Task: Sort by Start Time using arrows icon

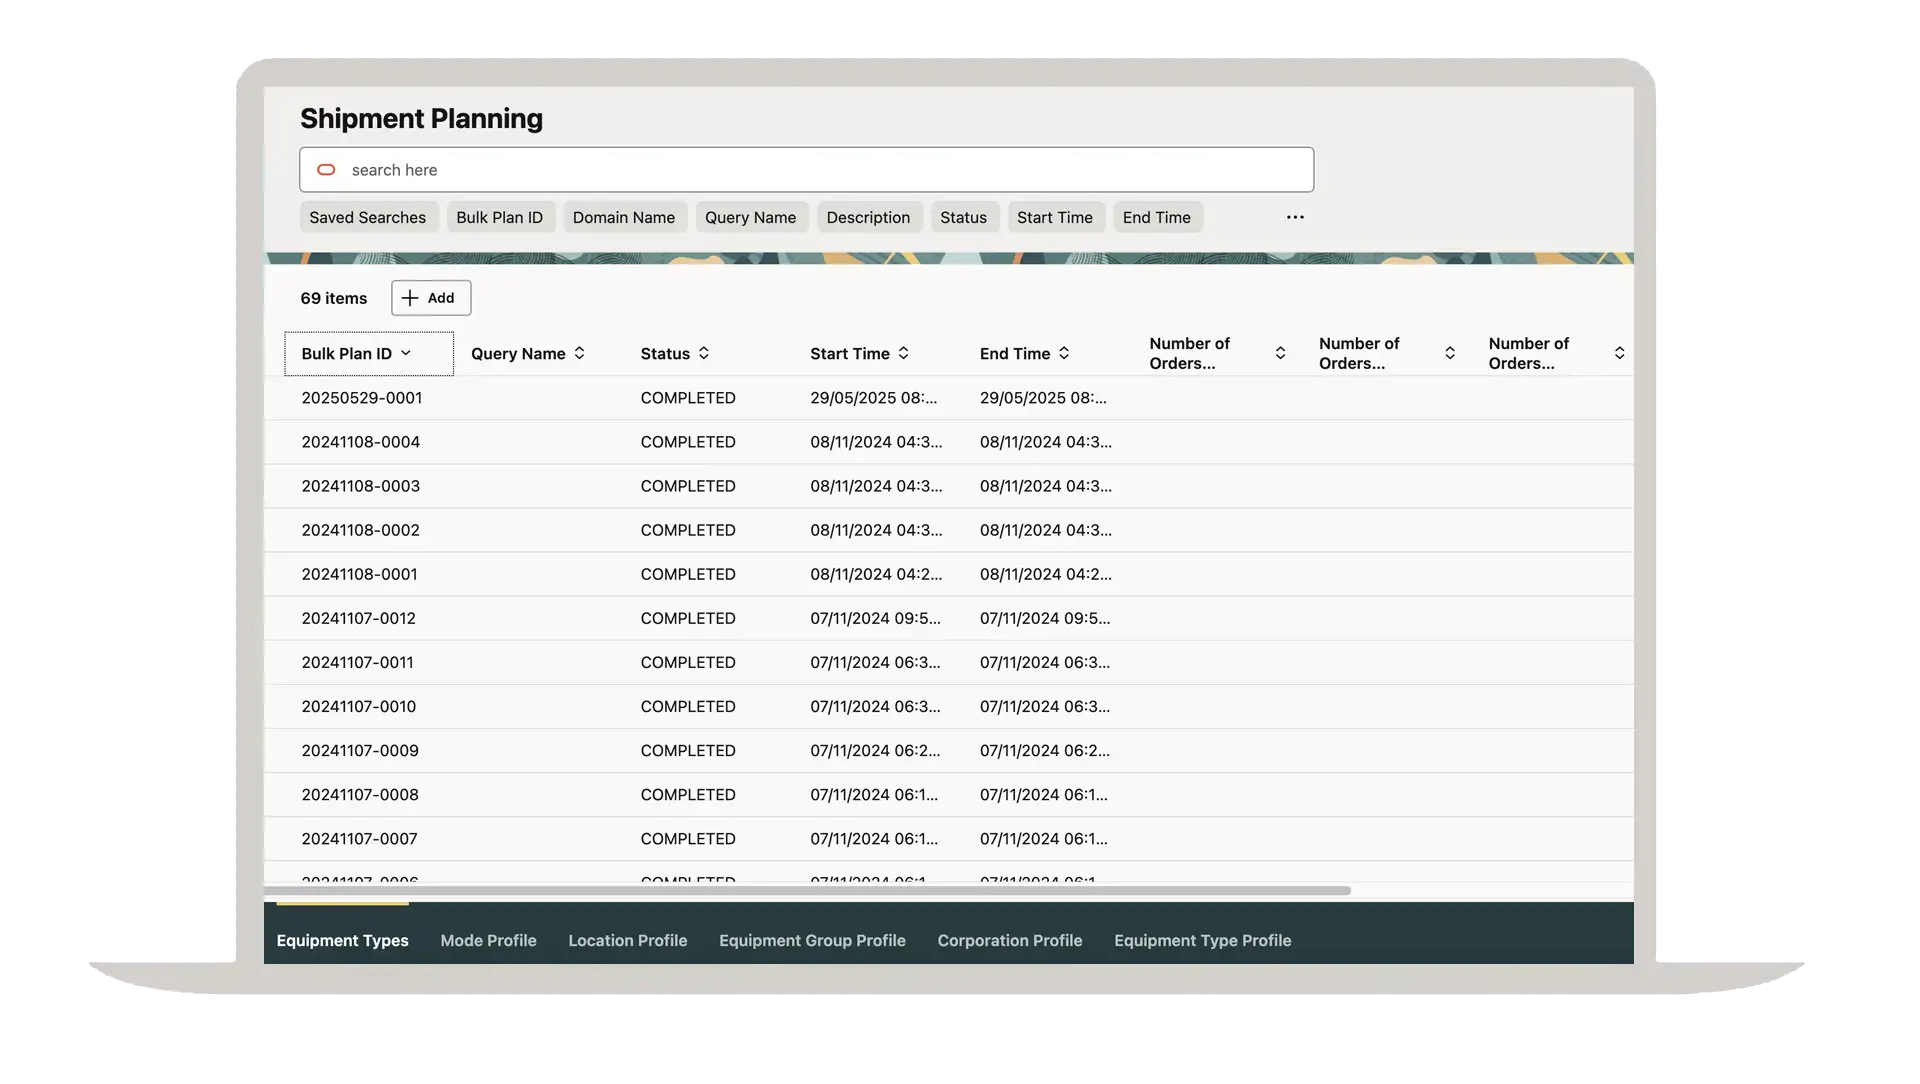Action: [x=903, y=353]
